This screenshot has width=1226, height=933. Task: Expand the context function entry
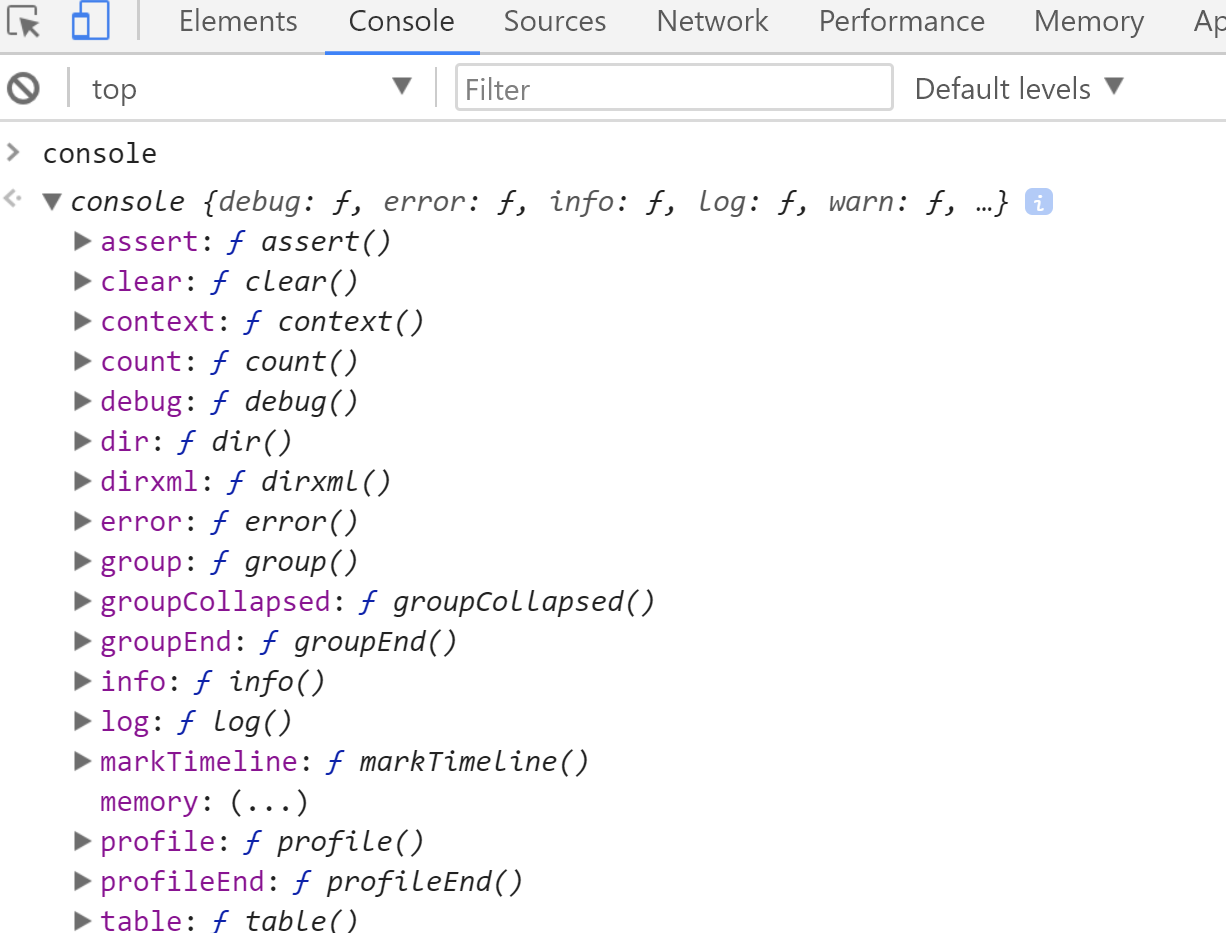[84, 321]
